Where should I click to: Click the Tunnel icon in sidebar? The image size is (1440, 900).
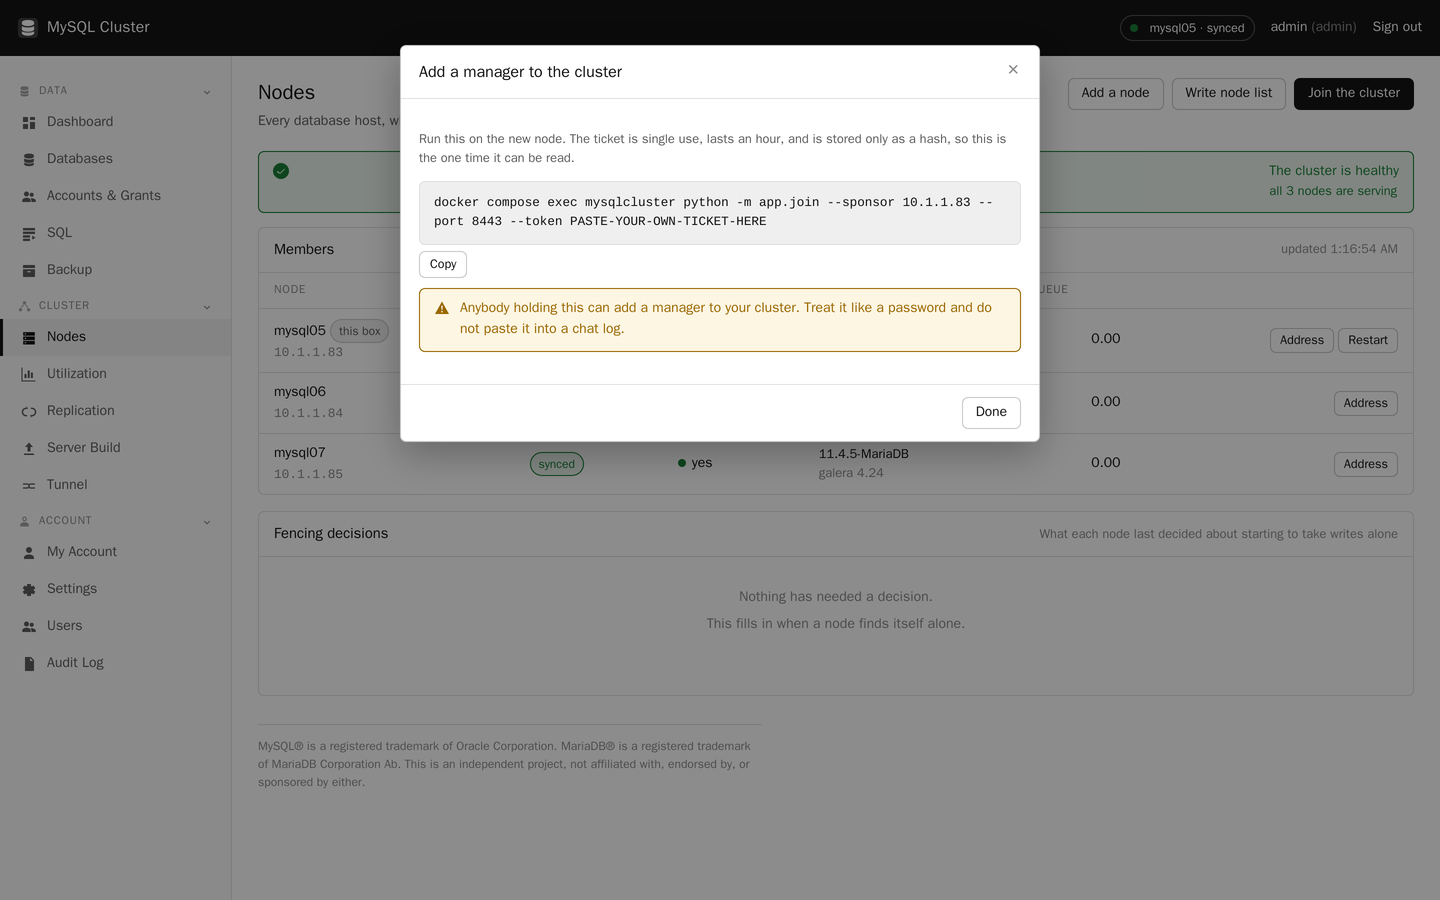(29, 486)
